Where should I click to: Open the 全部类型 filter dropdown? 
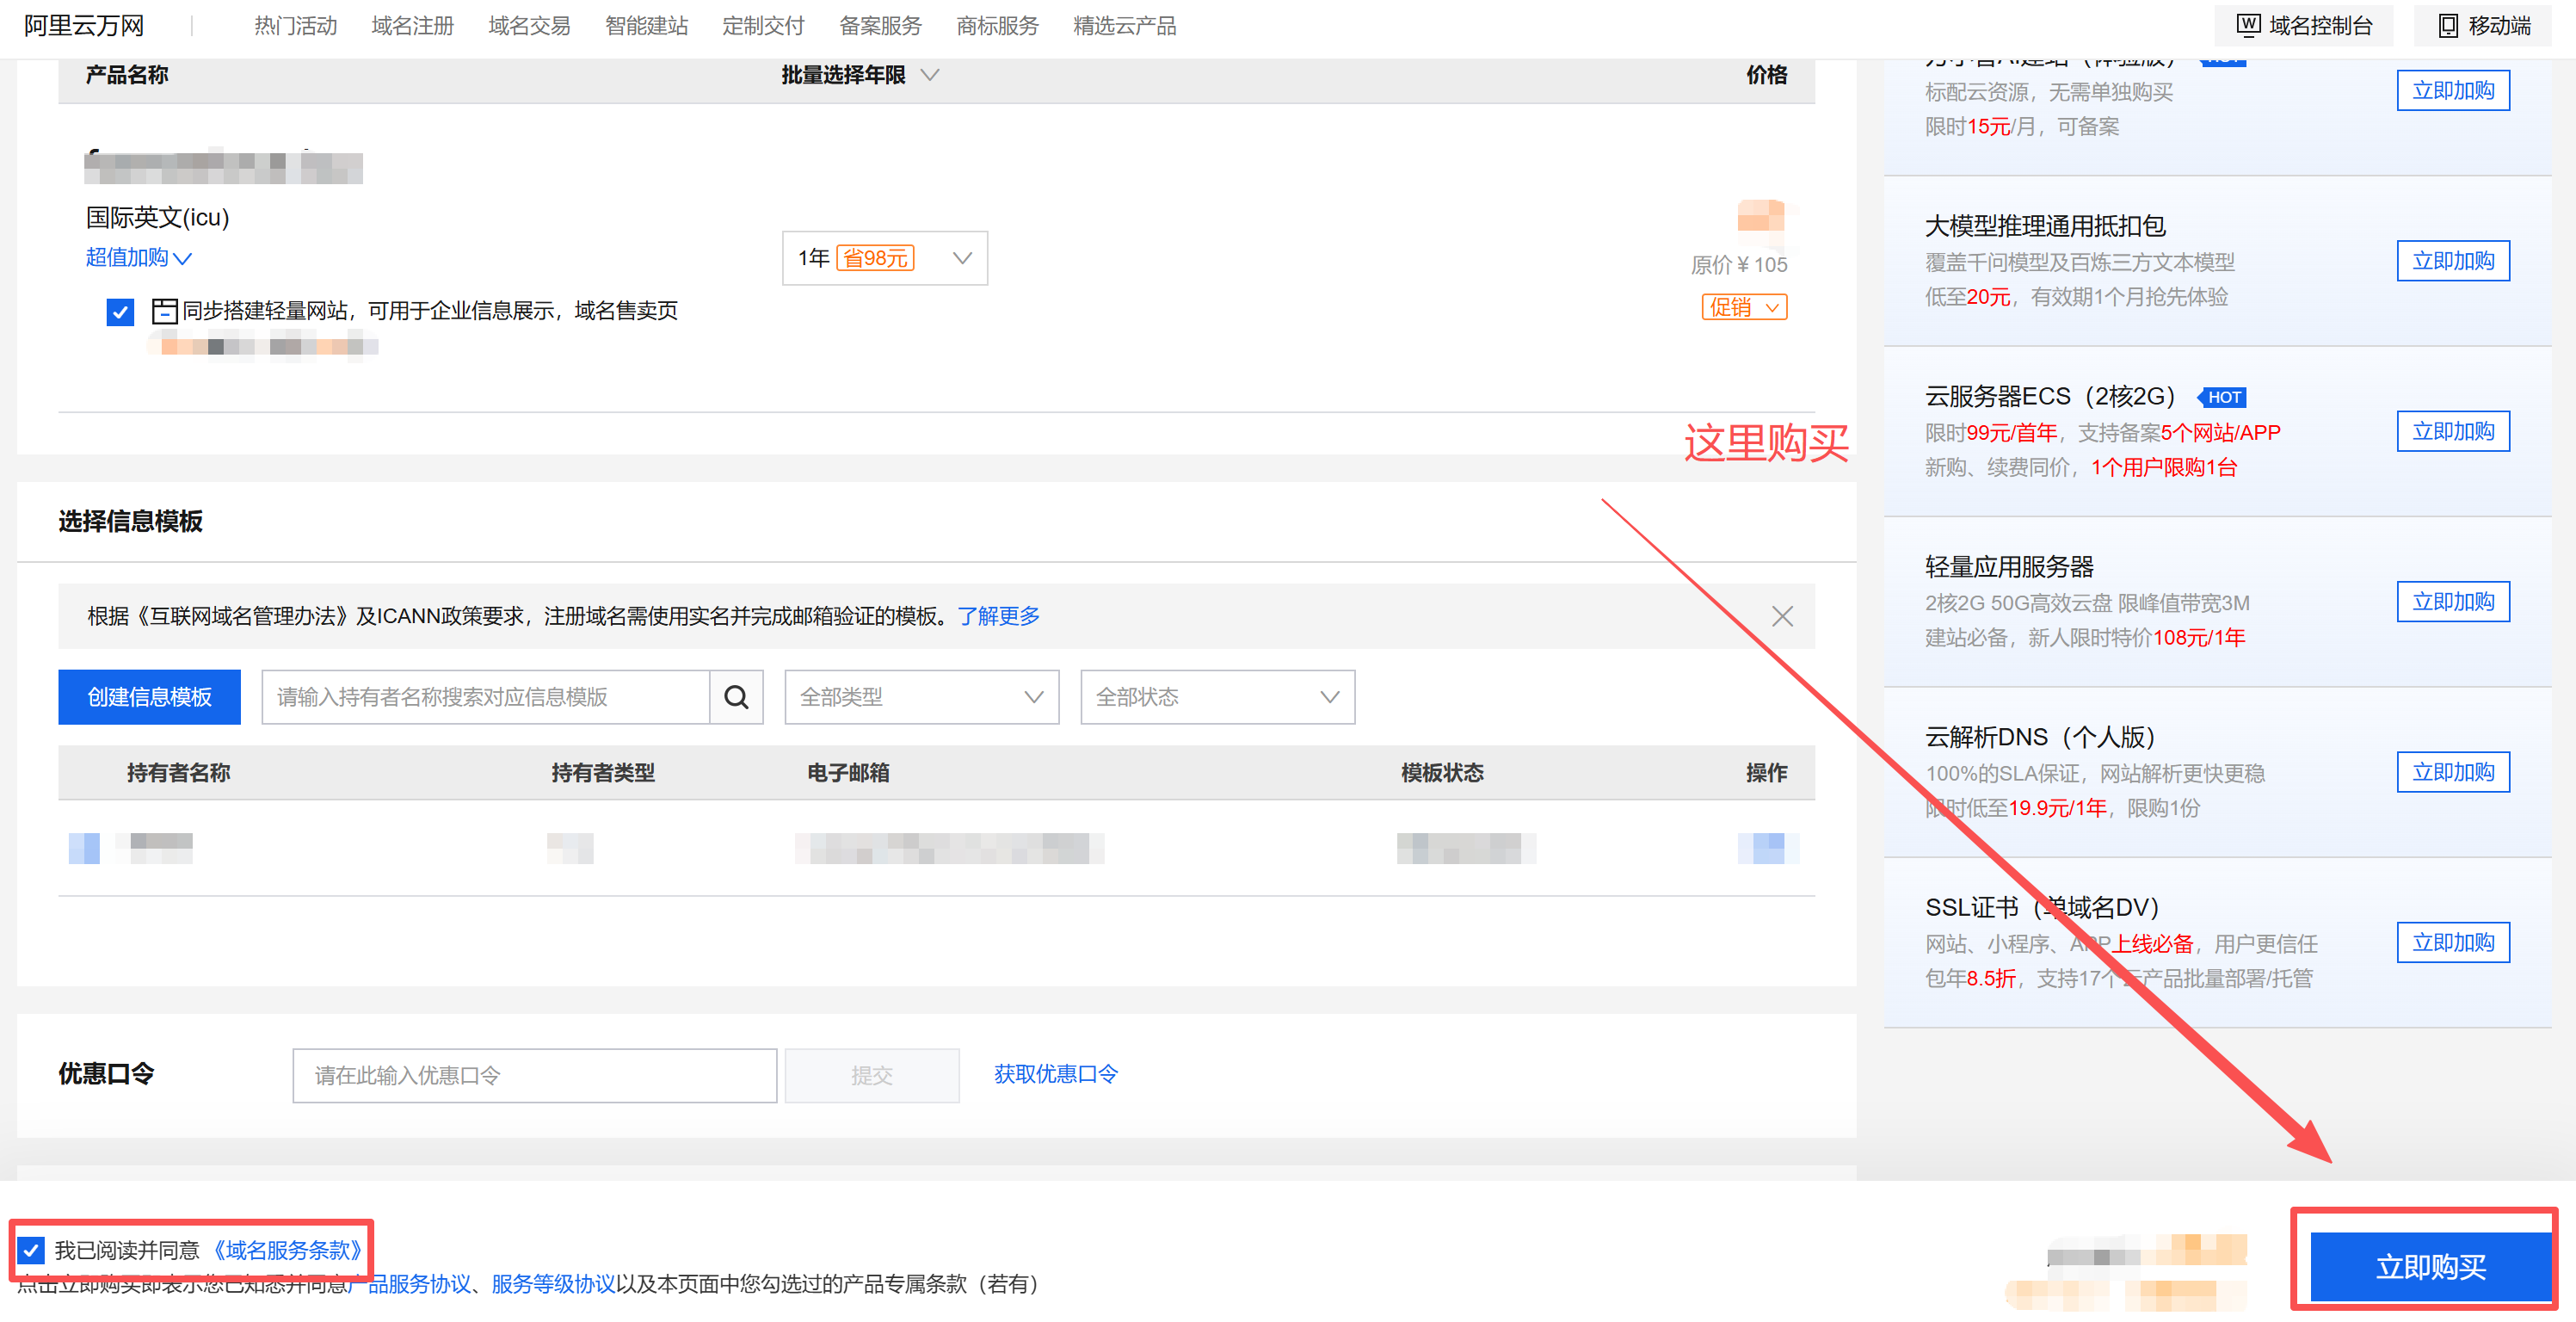click(x=921, y=697)
